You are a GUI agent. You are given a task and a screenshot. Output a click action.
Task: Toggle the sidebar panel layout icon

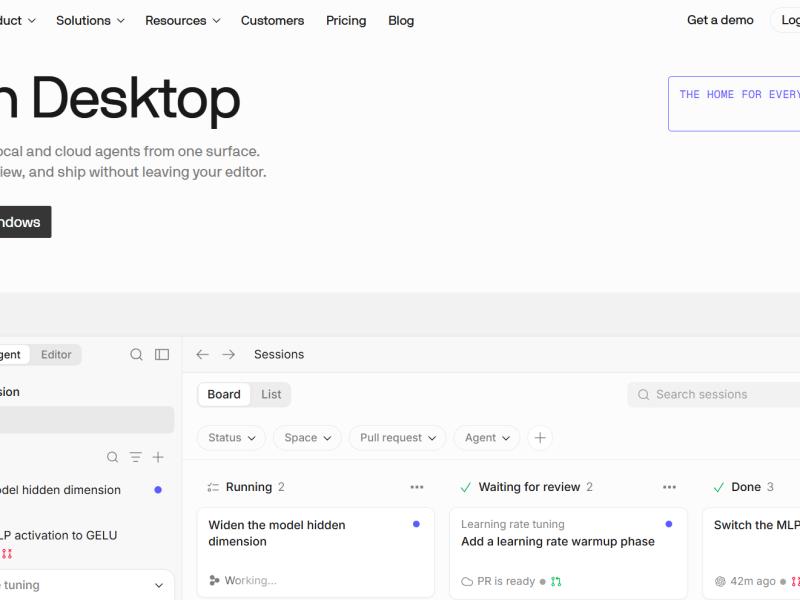162,355
